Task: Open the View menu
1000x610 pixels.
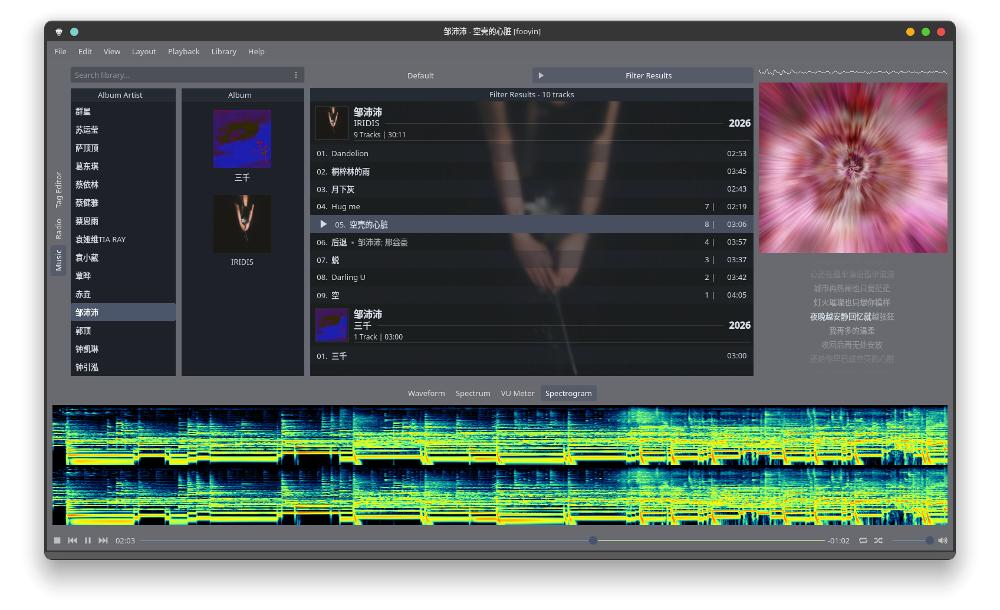Action: point(112,52)
